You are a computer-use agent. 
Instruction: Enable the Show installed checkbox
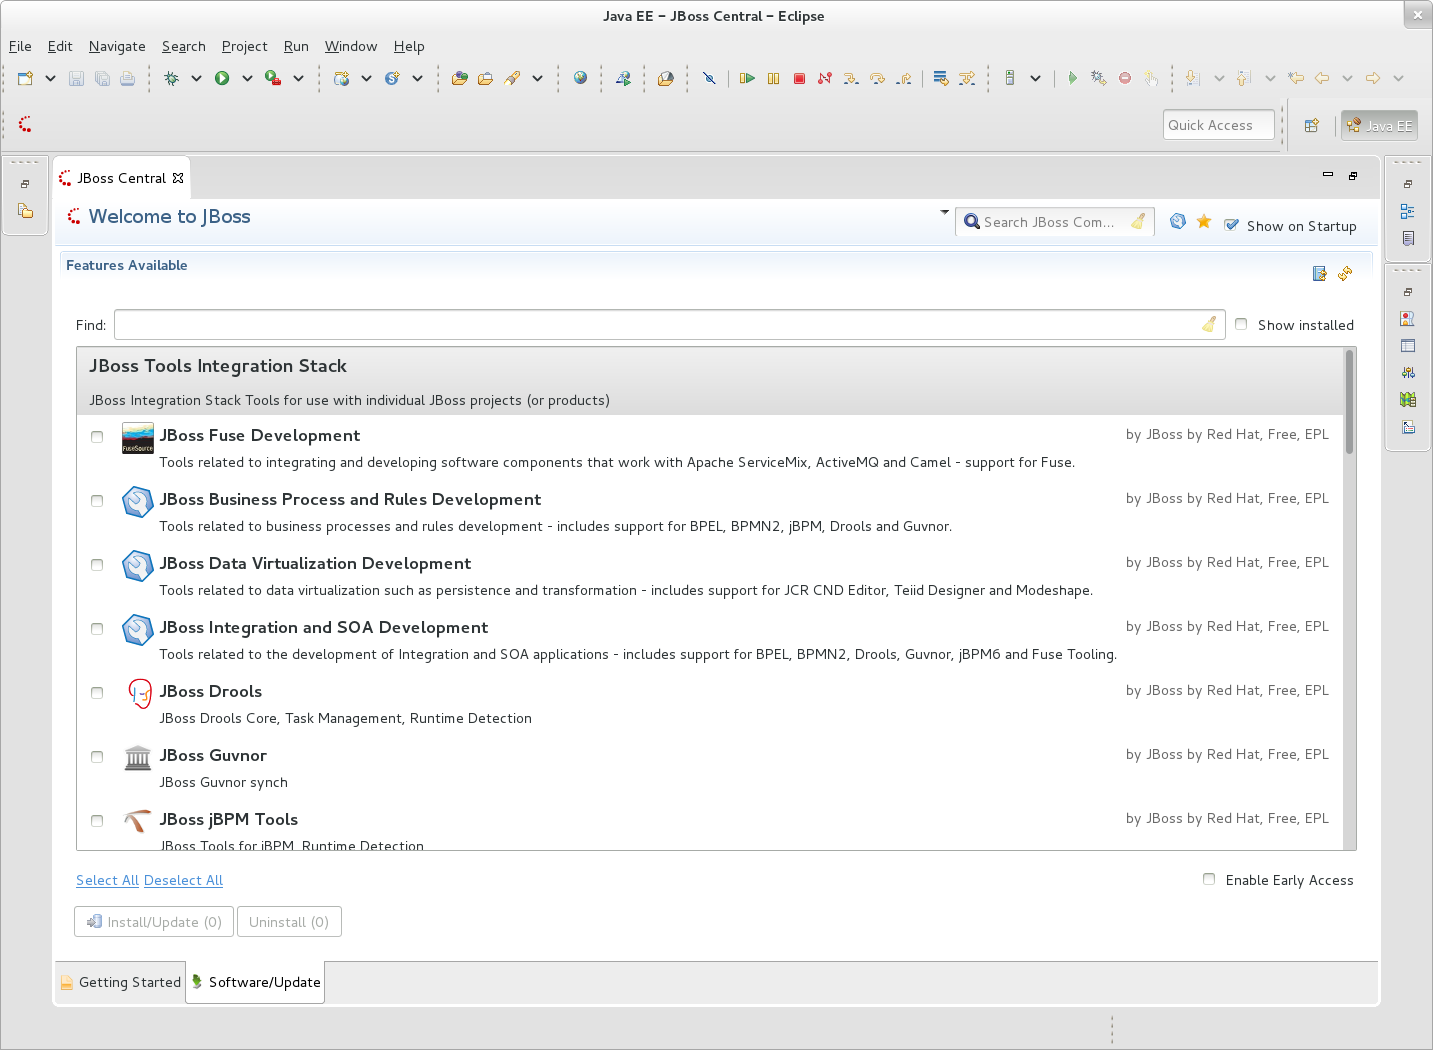[x=1241, y=324]
